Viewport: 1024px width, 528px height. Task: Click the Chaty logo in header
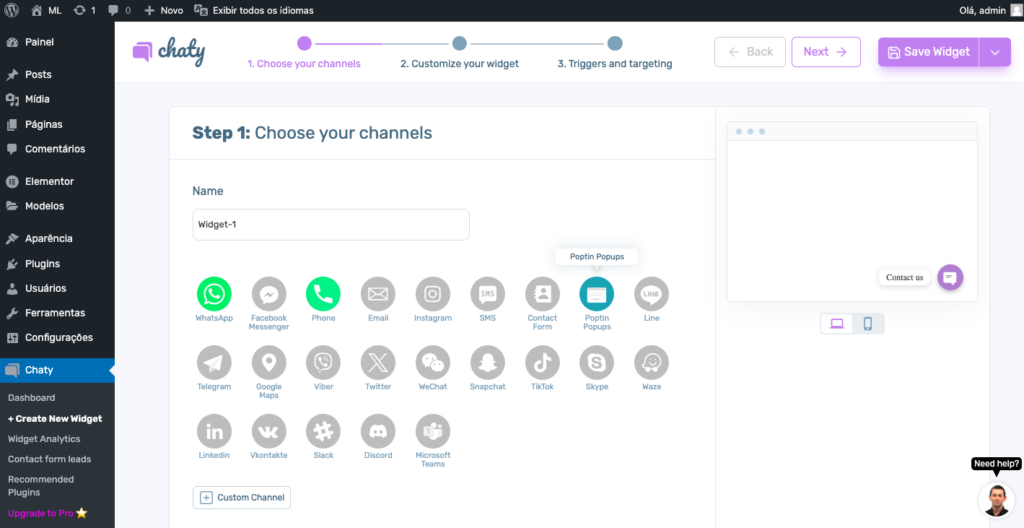tap(168, 52)
